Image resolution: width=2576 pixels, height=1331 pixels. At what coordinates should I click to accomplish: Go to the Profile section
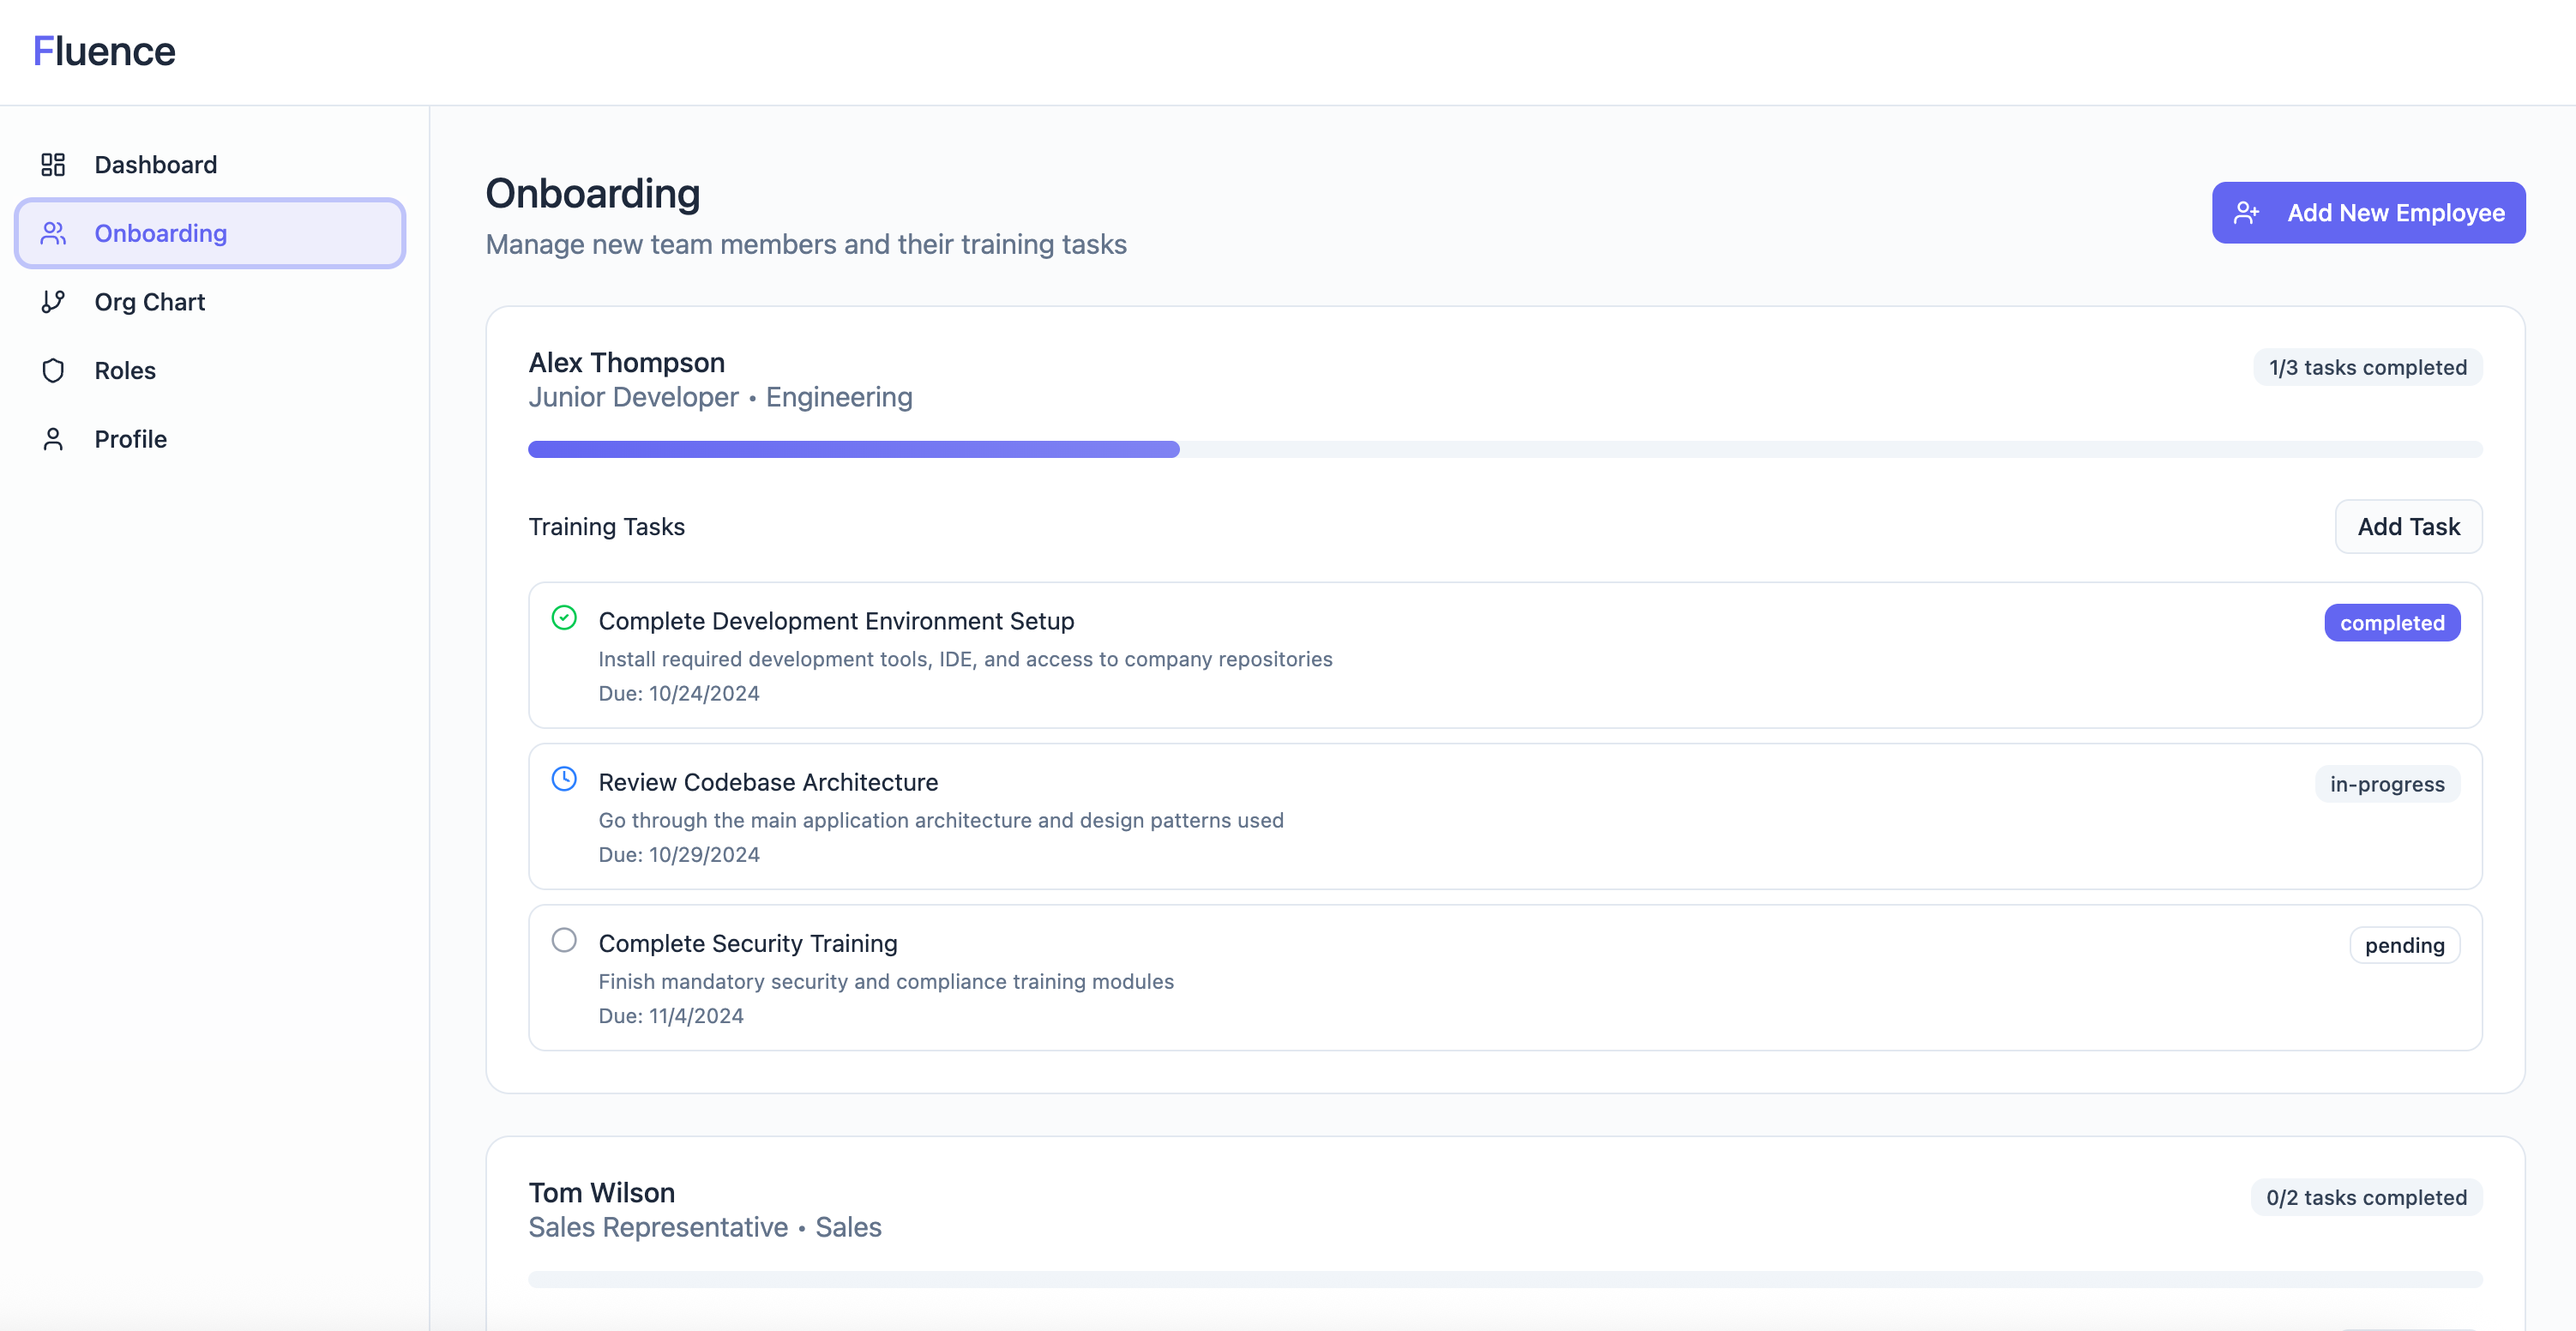pos(131,439)
